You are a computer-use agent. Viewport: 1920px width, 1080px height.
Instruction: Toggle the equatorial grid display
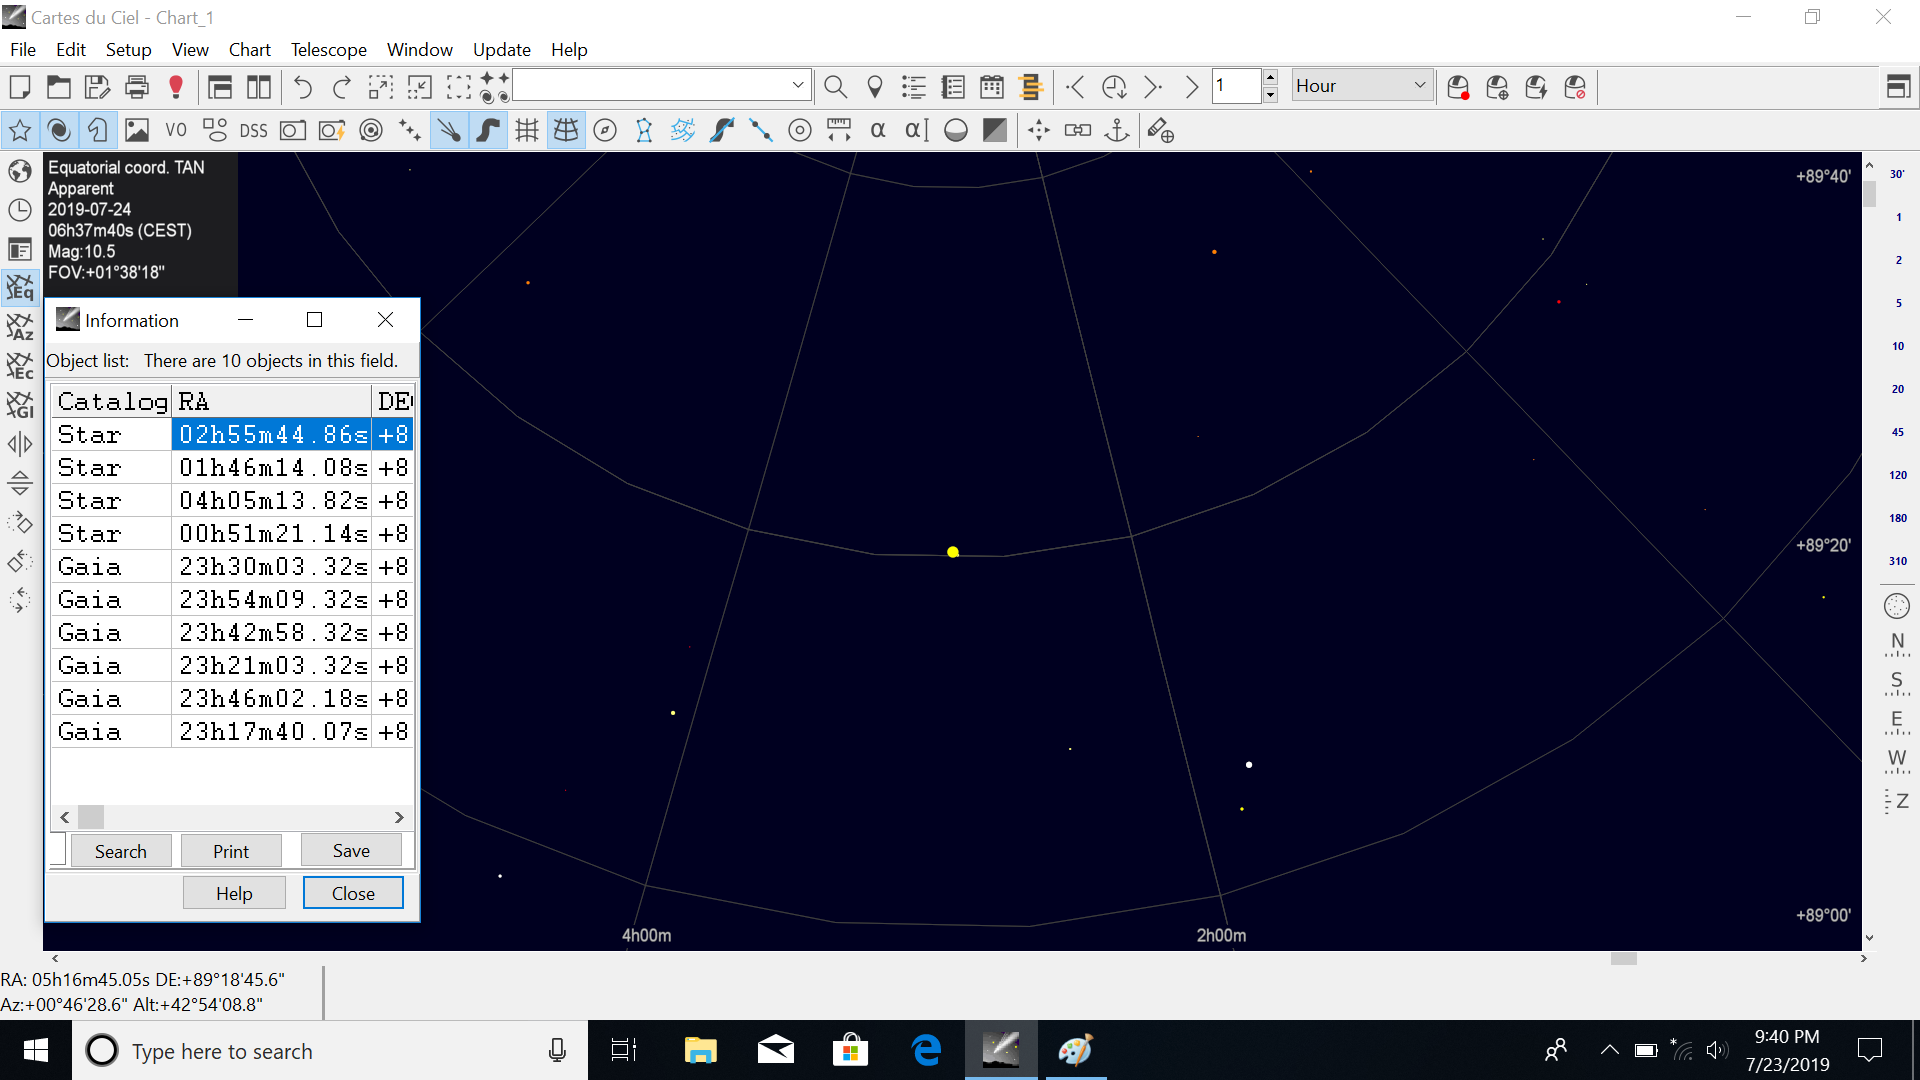(x=566, y=131)
